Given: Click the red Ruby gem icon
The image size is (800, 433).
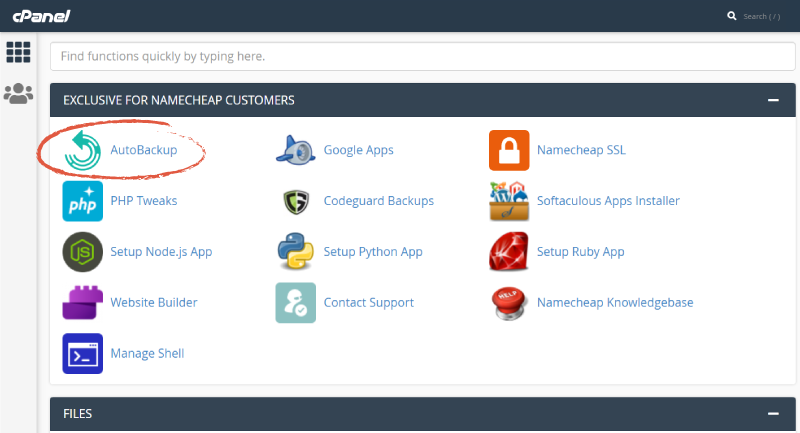Looking at the screenshot, I should (509, 251).
